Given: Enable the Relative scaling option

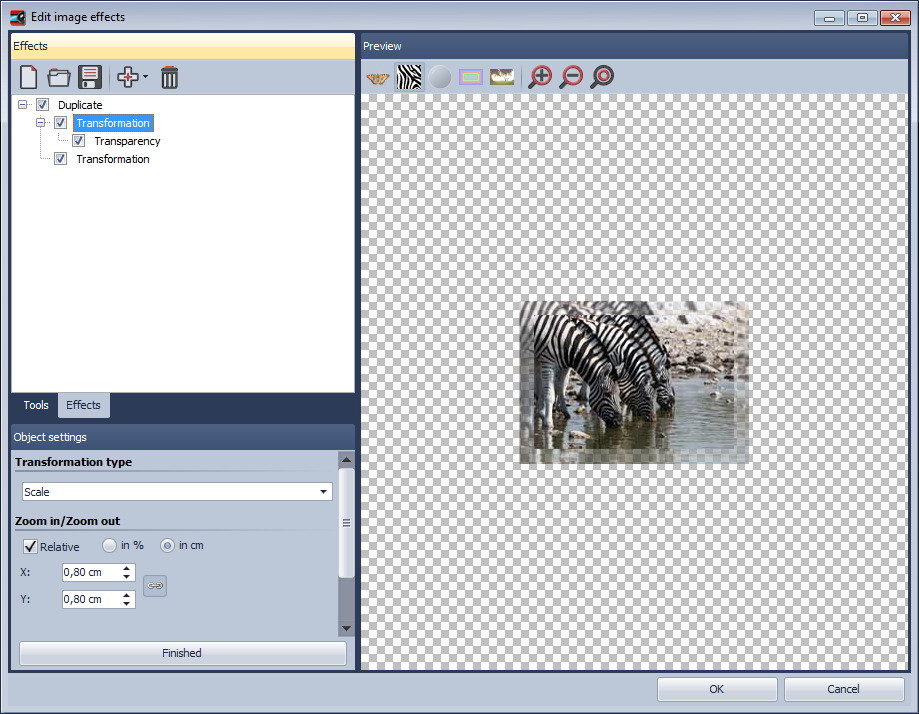Looking at the screenshot, I should pos(30,546).
